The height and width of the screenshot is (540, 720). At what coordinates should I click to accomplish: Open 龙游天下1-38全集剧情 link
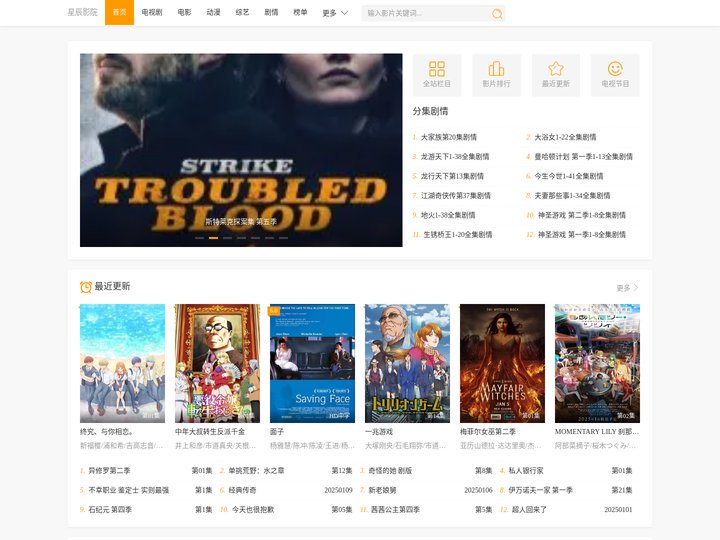click(455, 157)
